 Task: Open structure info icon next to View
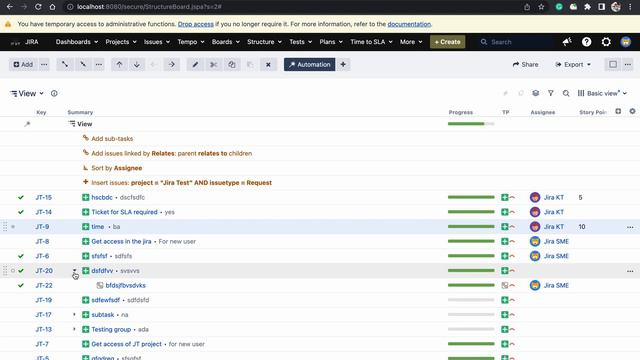[x=54, y=93]
